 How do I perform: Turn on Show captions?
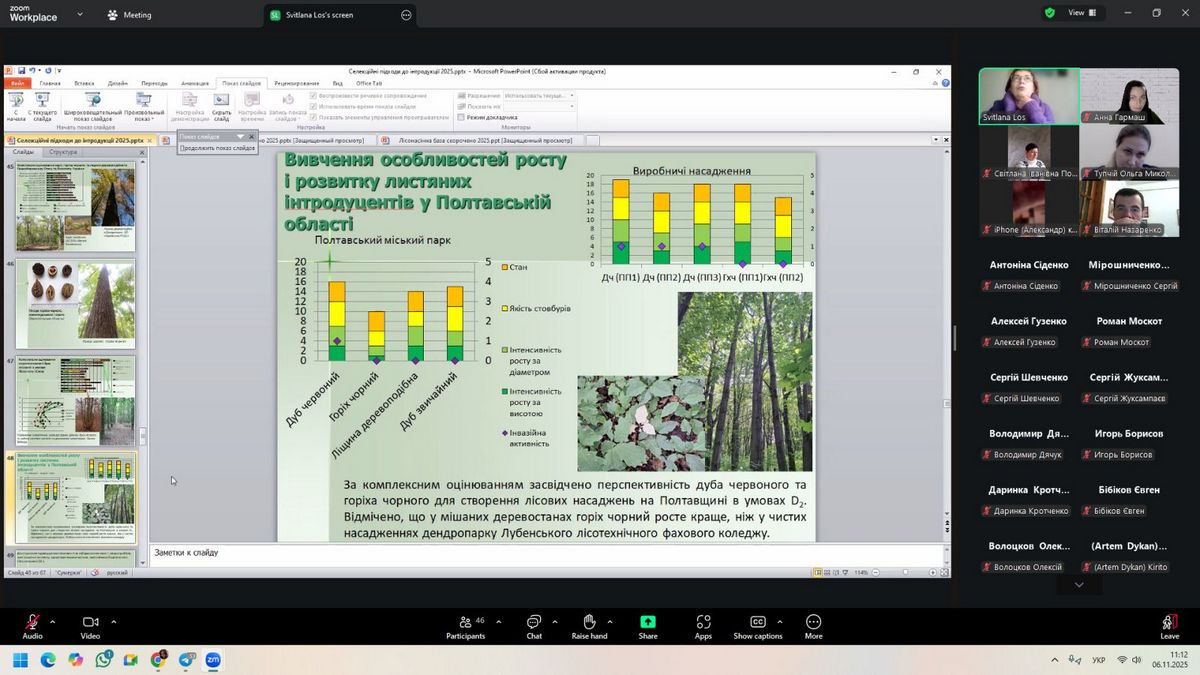tap(757, 623)
